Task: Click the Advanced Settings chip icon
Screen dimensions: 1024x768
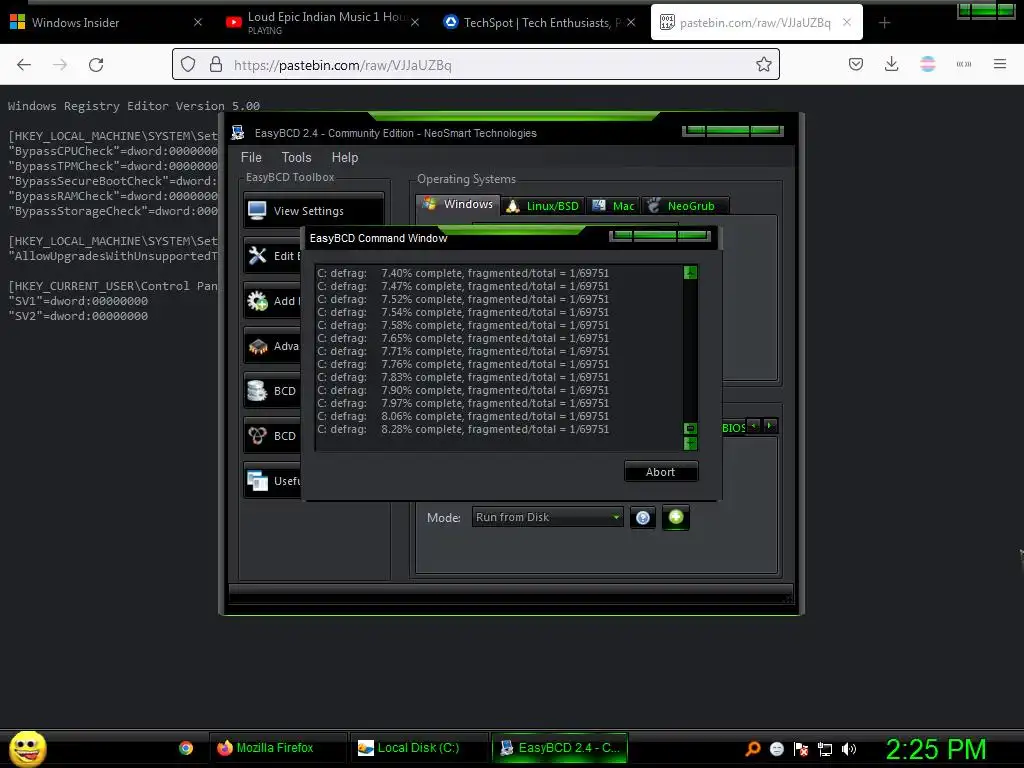Action: [x=257, y=345]
